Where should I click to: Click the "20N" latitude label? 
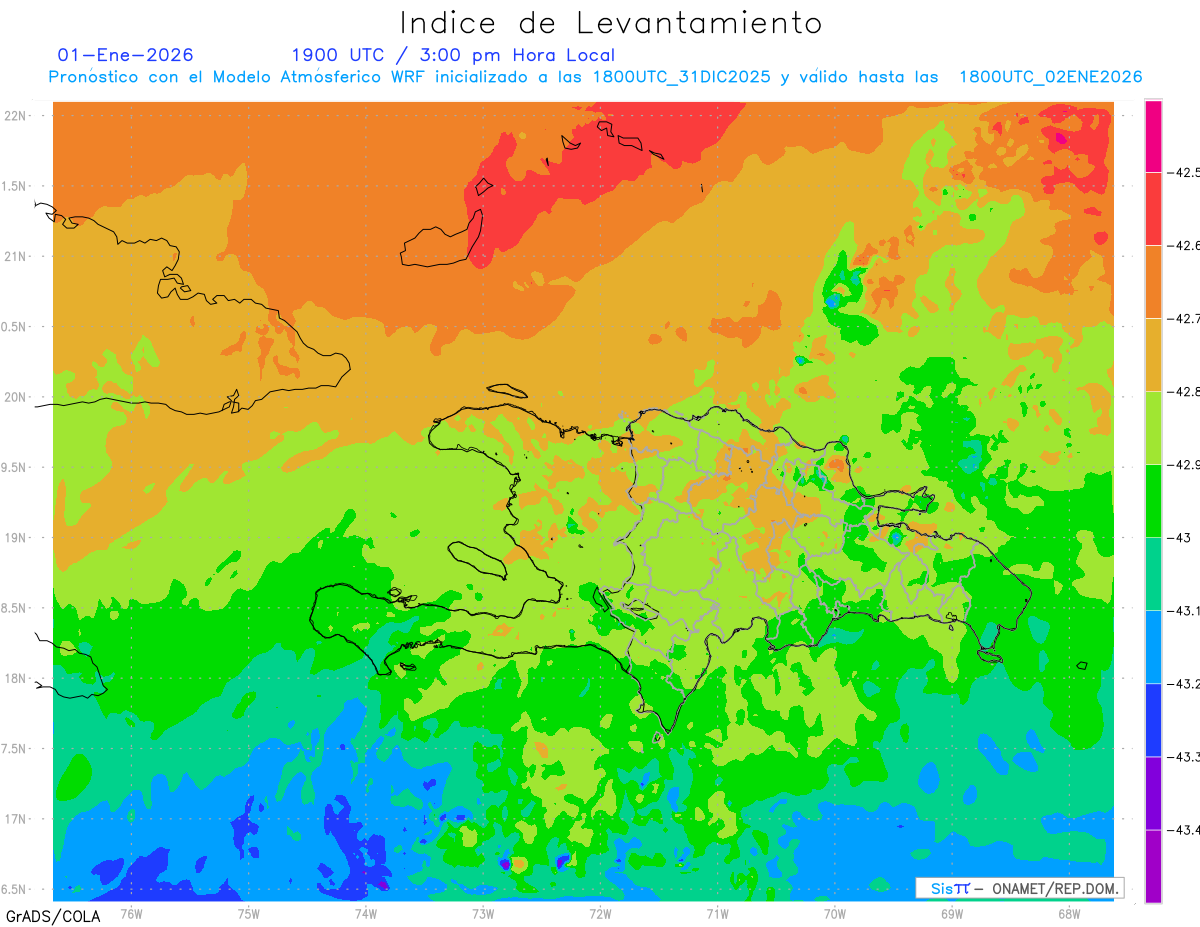pyautogui.click(x=15, y=397)
